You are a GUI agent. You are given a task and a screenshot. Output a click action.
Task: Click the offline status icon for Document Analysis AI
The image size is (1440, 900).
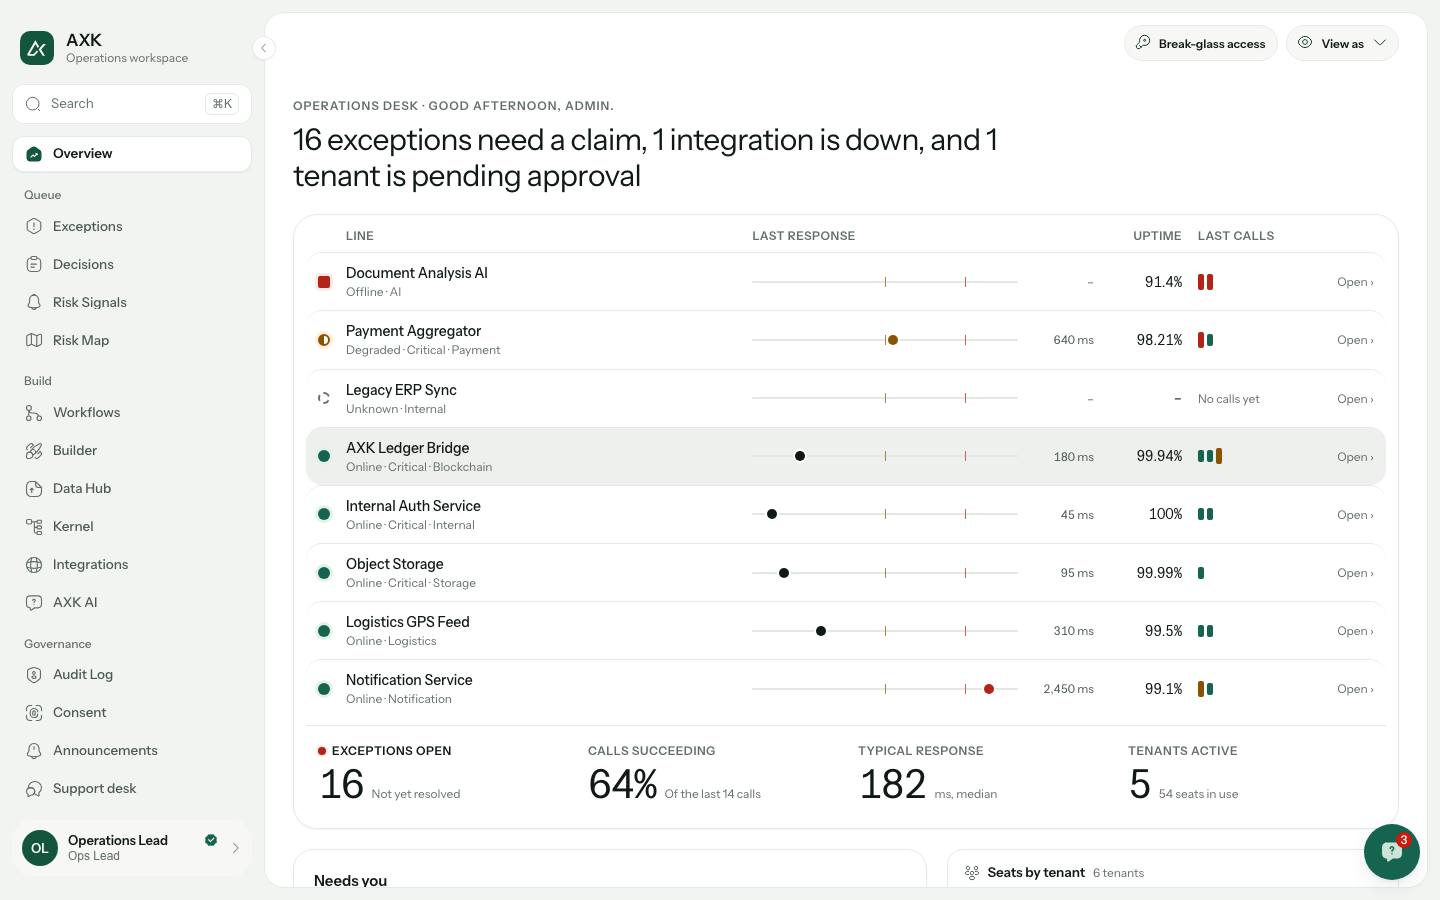pyautogui.click(x=324, y=282)
